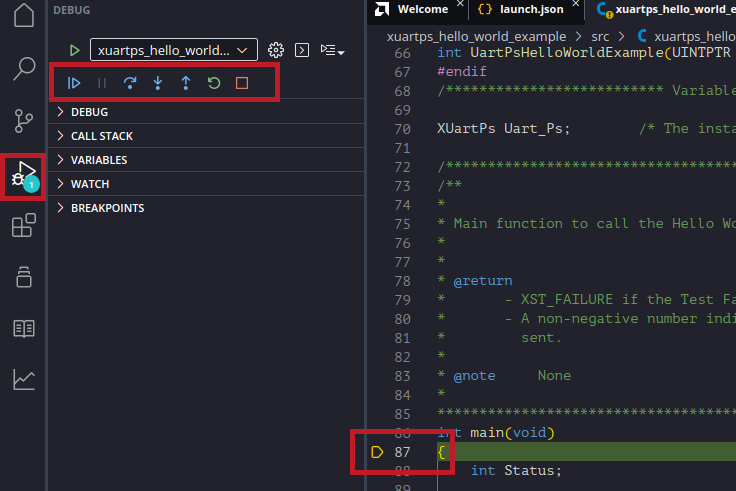Switch to the Welcome tab
This screenshot has width=736, height=491.
(x=421, y=9)
